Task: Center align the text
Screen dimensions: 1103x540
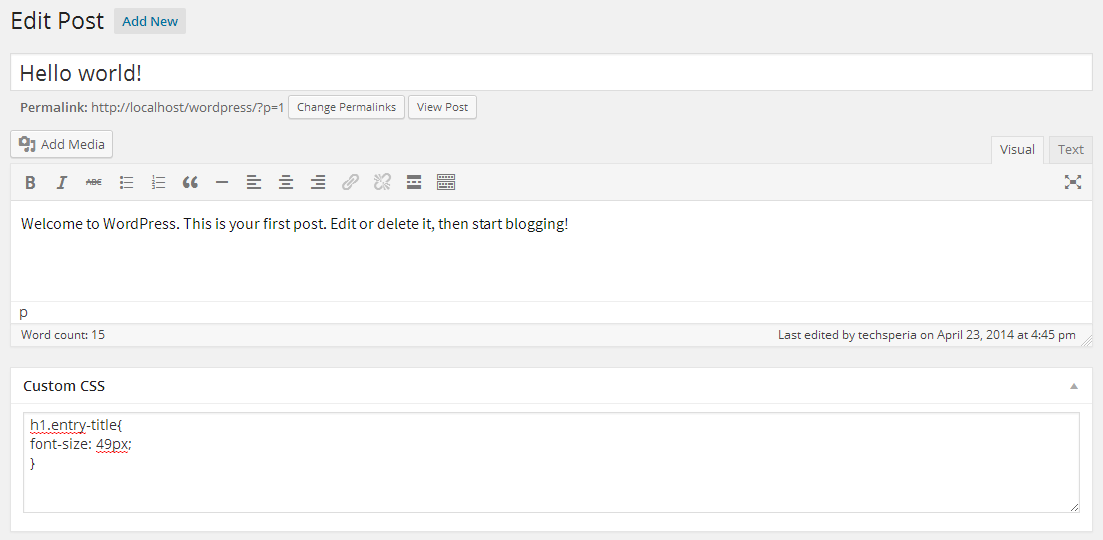Action: coord(286,183)
